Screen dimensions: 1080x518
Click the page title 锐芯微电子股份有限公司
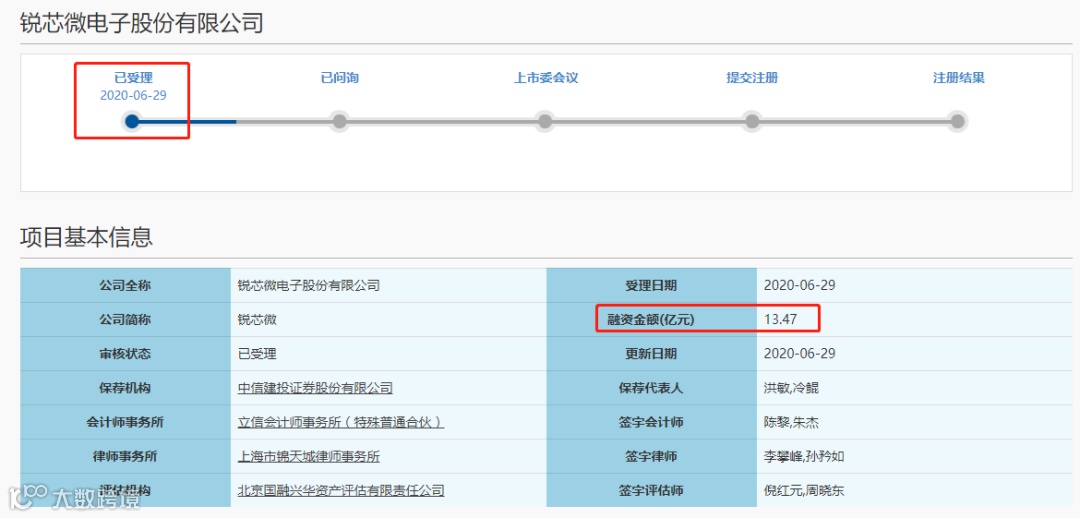tap(141, 23)
